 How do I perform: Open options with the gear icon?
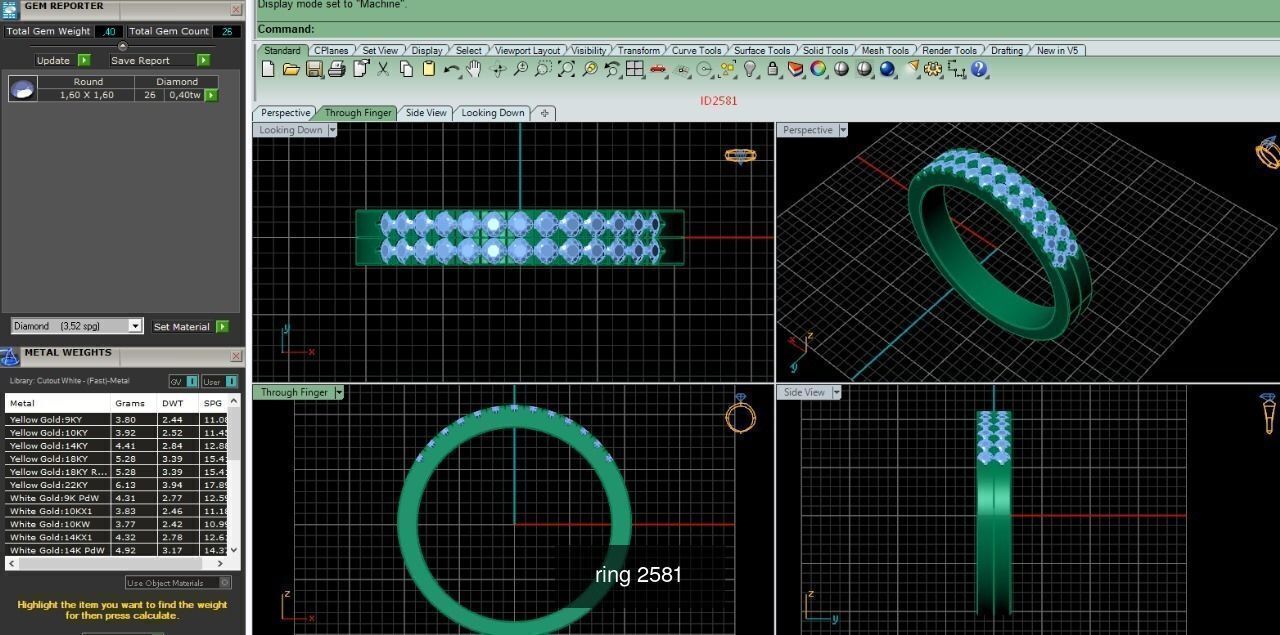[934, 69]
